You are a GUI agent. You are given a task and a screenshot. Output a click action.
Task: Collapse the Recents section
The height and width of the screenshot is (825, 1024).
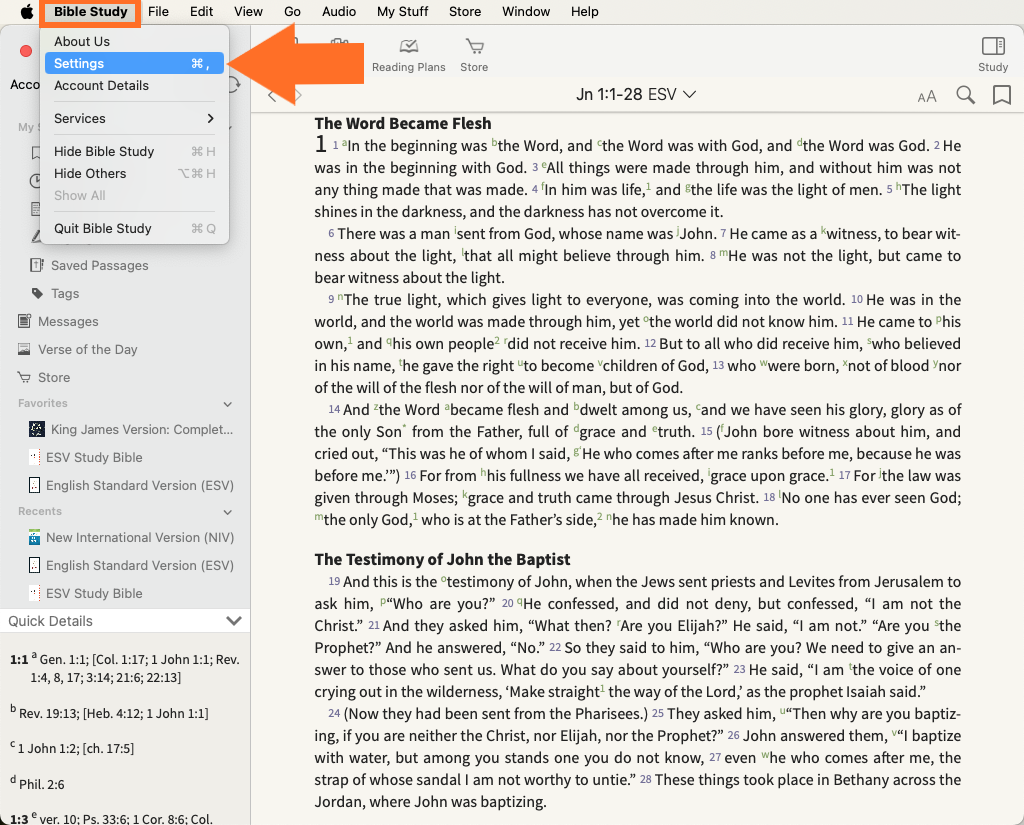coord(228,512)
